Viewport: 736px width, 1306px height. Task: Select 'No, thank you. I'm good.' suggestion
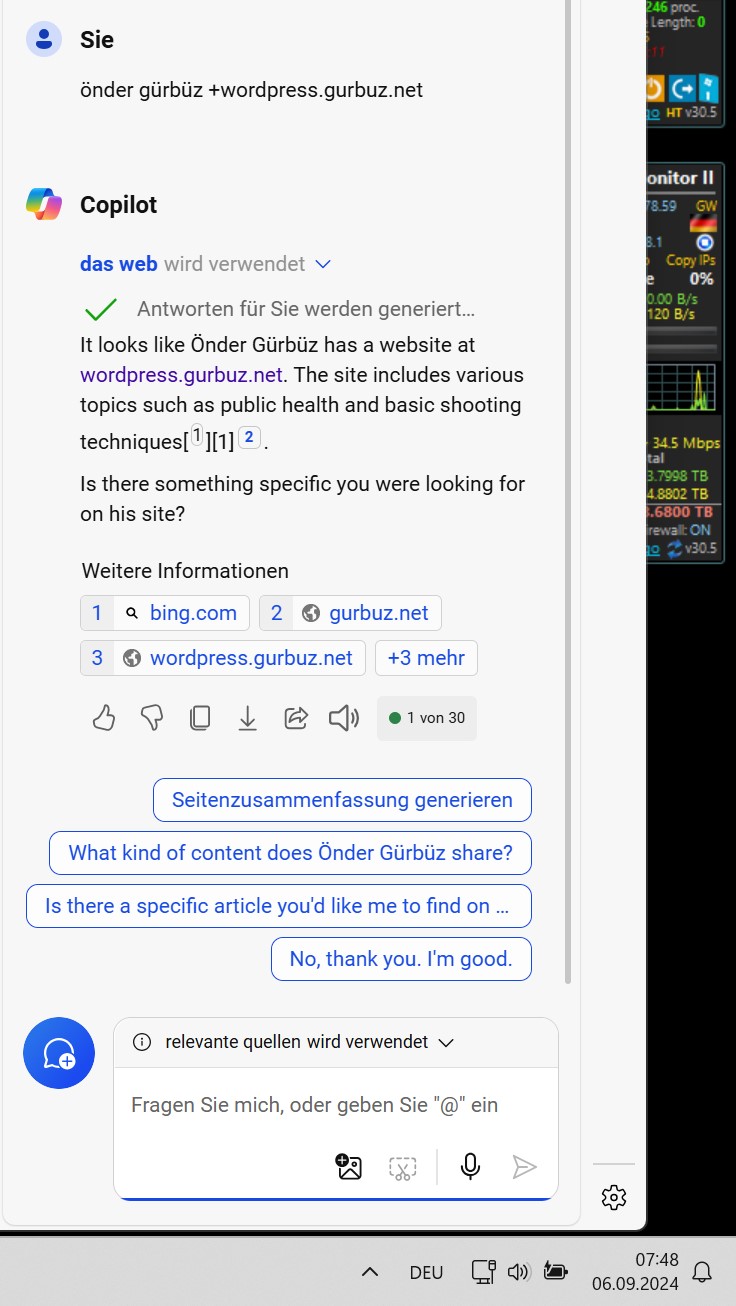401,959
